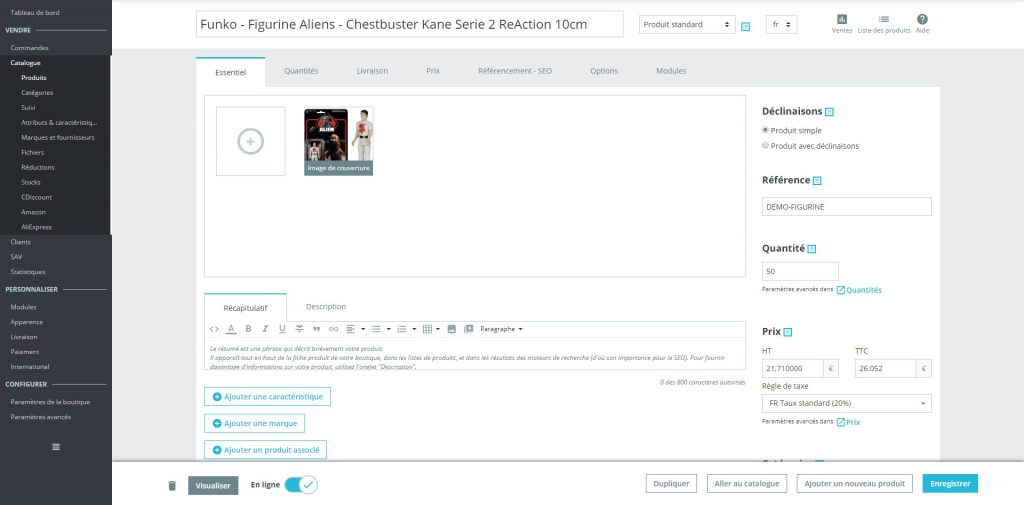Click Ajouter une marque button

[255, 423]
